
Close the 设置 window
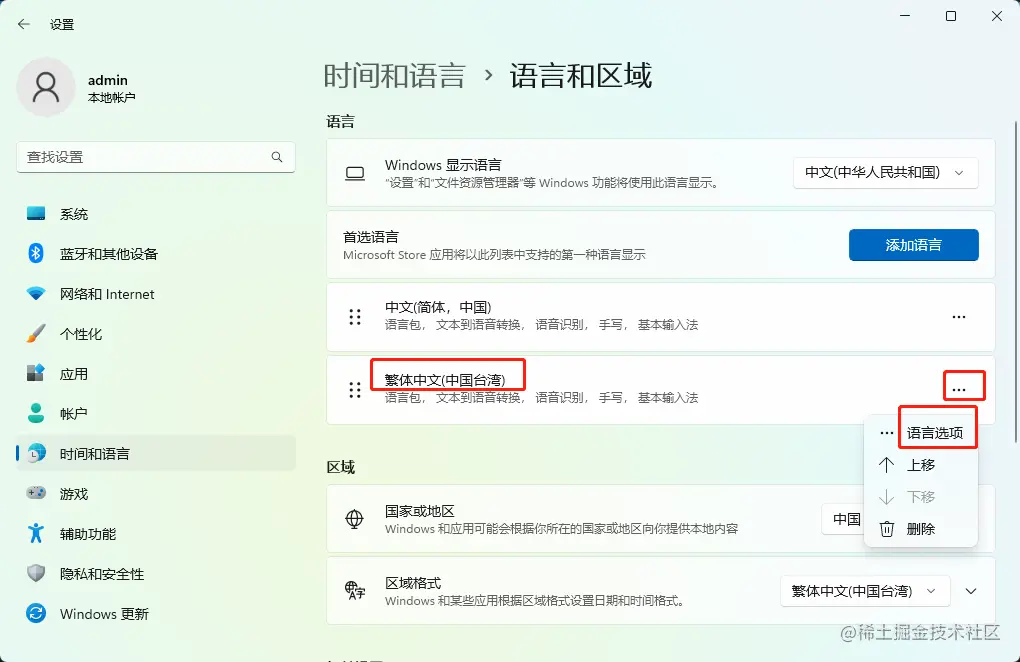click(x=997, y=16)
